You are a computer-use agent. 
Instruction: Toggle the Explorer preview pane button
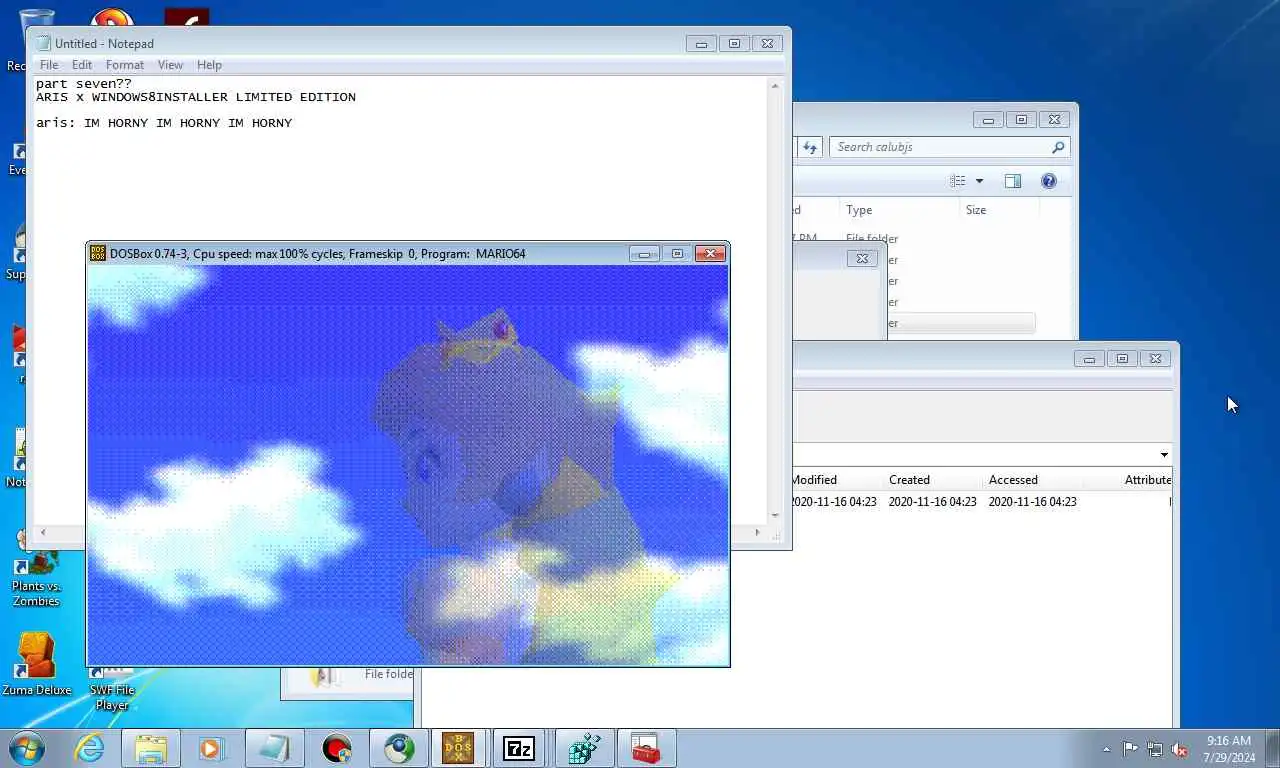pyautogui.click(x=1013, y=181)
